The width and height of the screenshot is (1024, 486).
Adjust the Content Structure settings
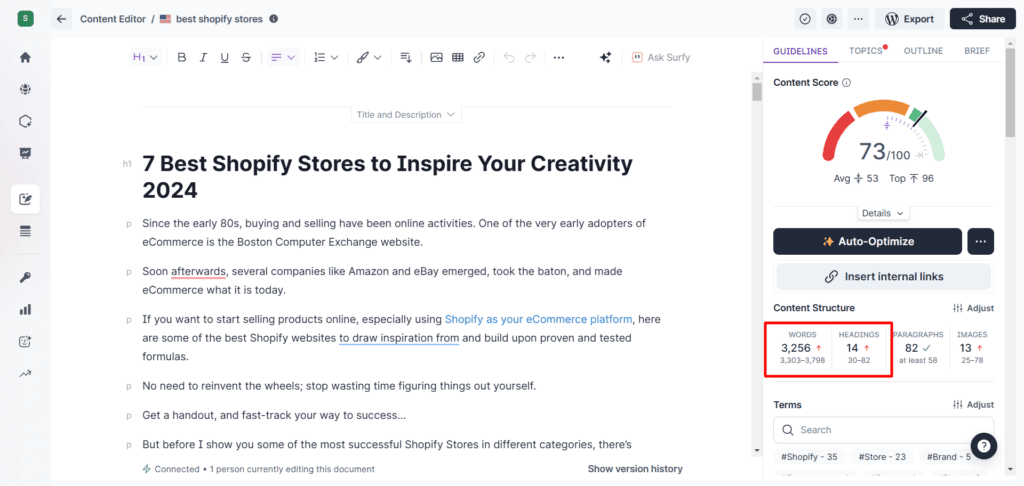coord(973,308)
